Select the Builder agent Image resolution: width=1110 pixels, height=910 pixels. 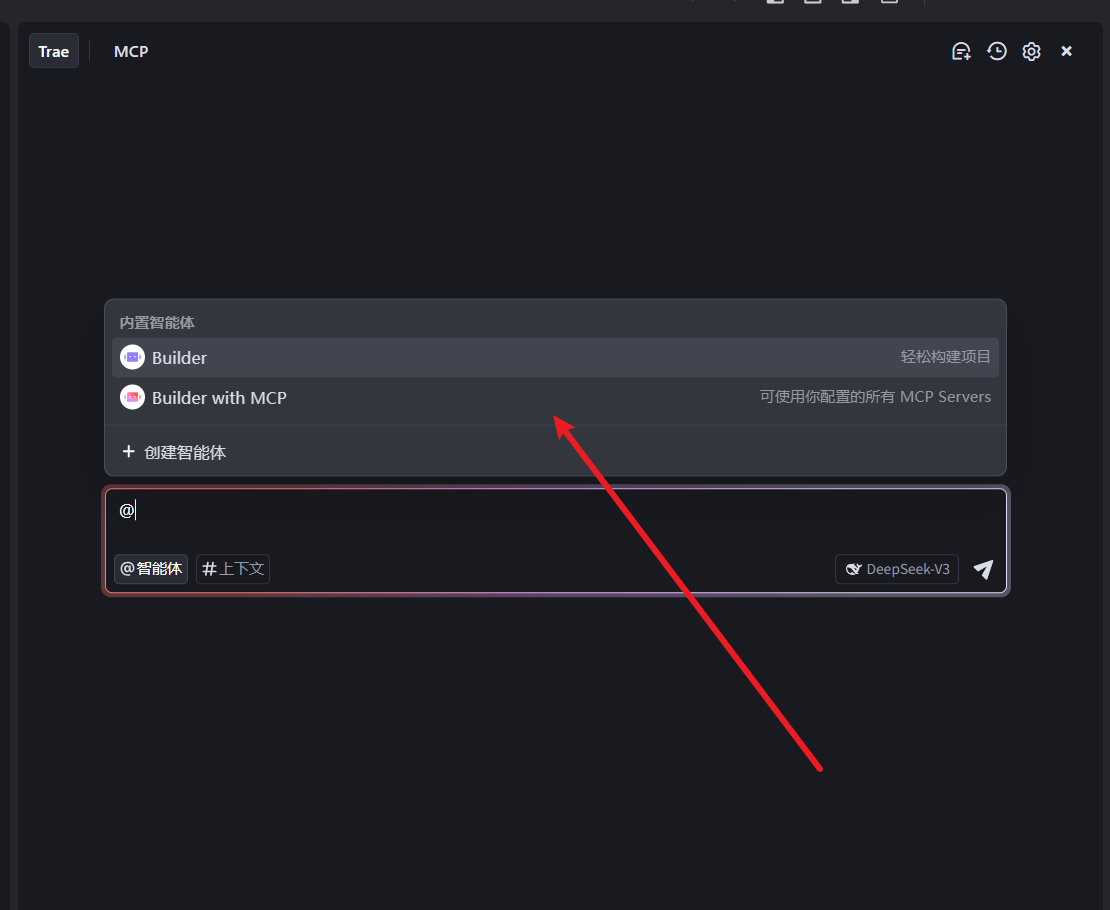pos(555,358)
